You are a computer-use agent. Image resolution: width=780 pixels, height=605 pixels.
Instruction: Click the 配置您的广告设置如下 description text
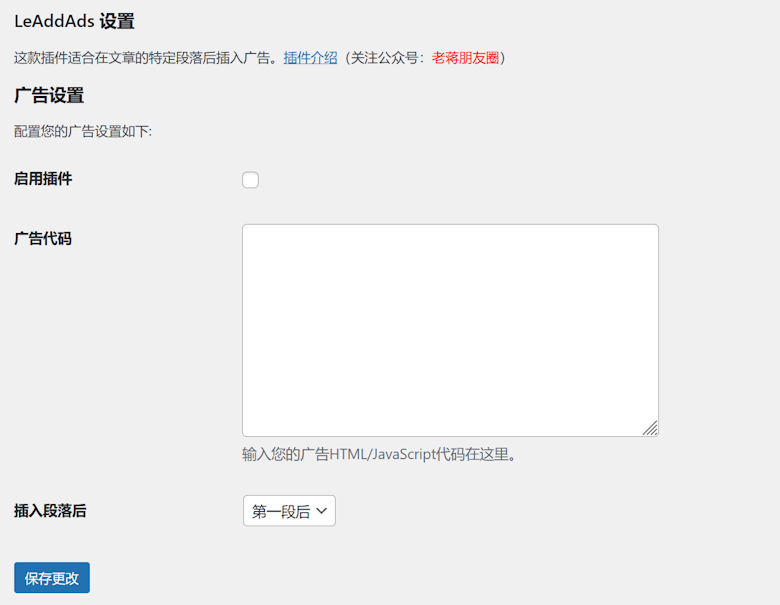(83, 131)
